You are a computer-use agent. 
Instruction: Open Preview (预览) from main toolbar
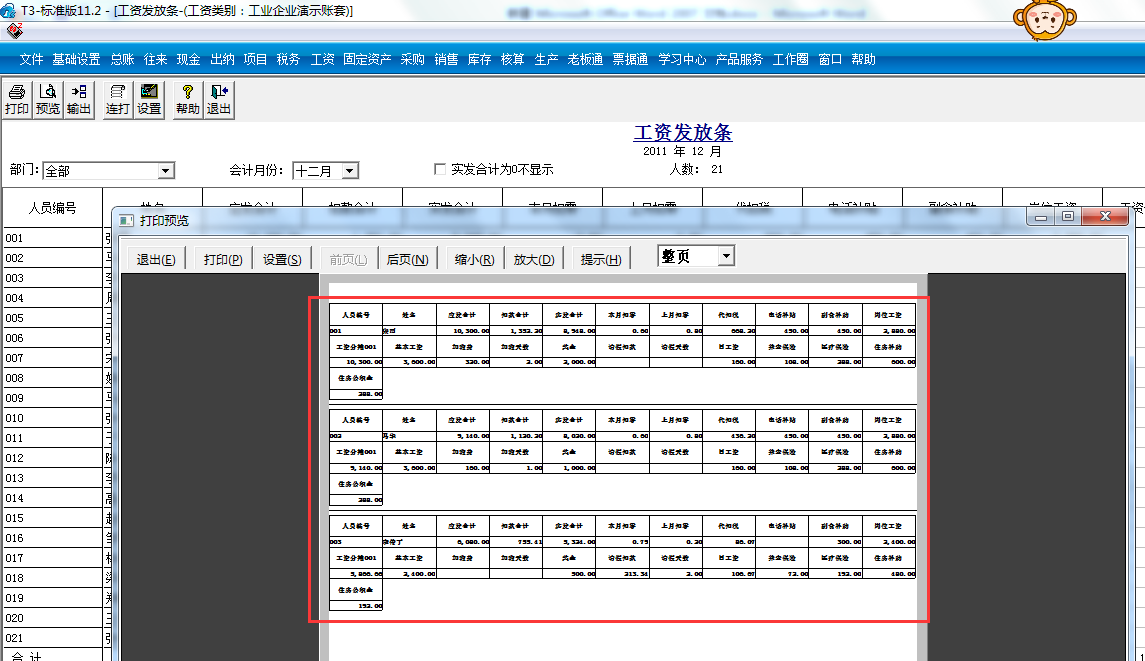(47, 99)
